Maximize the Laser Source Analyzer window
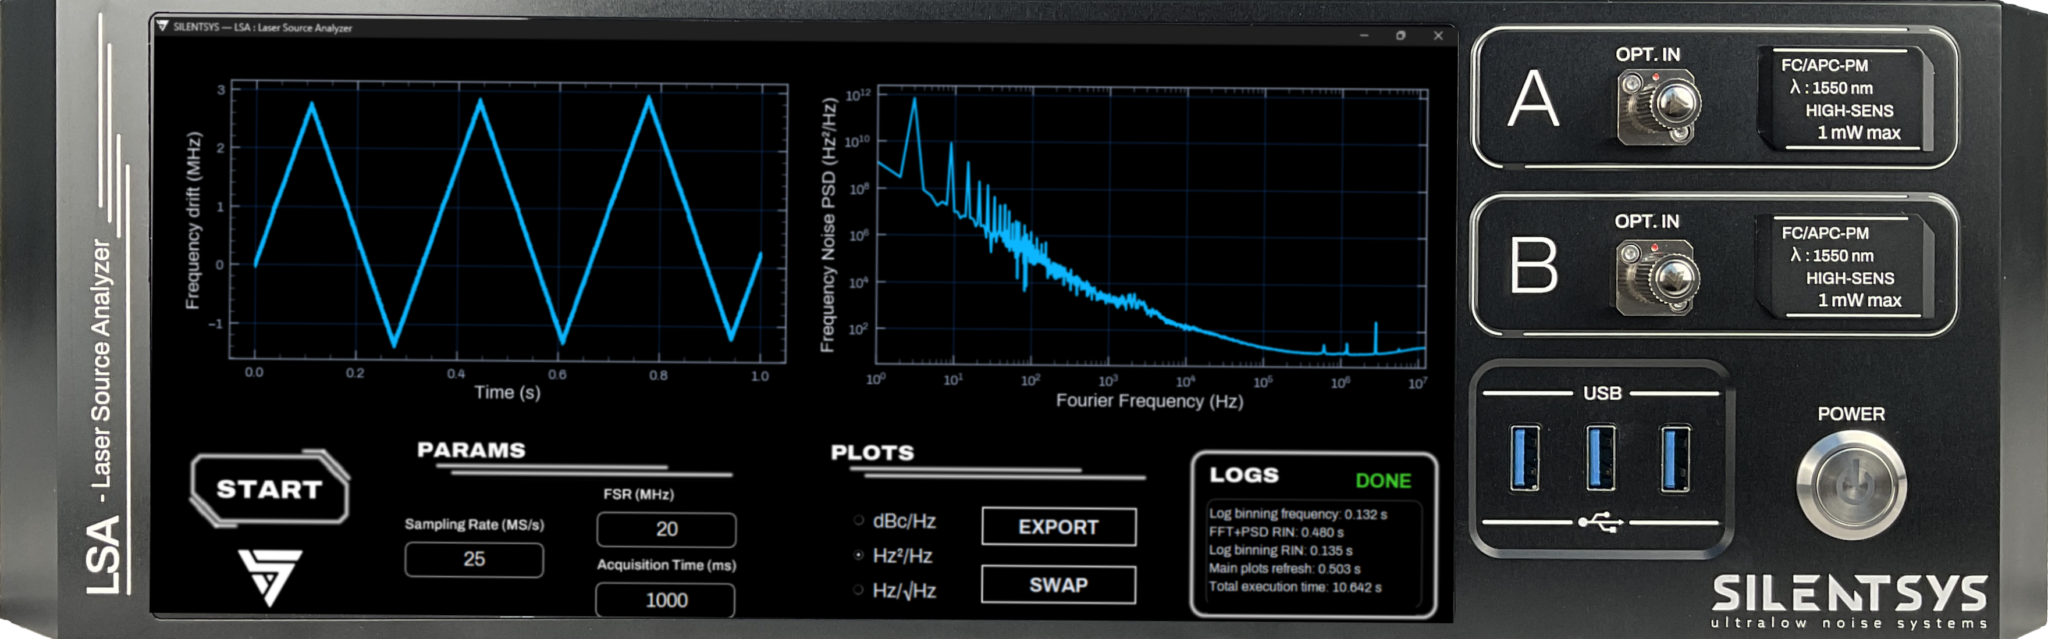 (x=1401, y=35)
